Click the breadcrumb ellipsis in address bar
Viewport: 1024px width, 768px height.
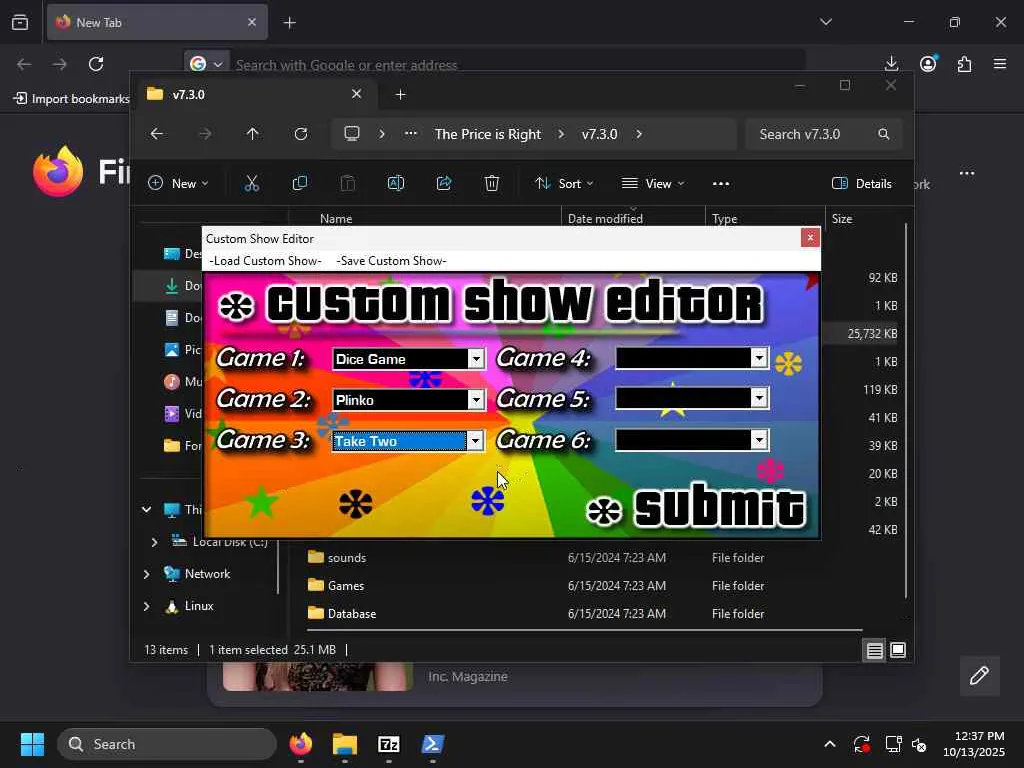[411, 134]
